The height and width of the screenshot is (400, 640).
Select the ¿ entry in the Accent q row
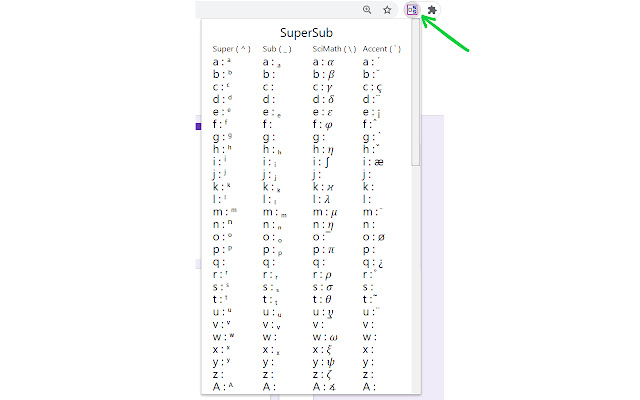pyautogui.click(x=380, y=263)
